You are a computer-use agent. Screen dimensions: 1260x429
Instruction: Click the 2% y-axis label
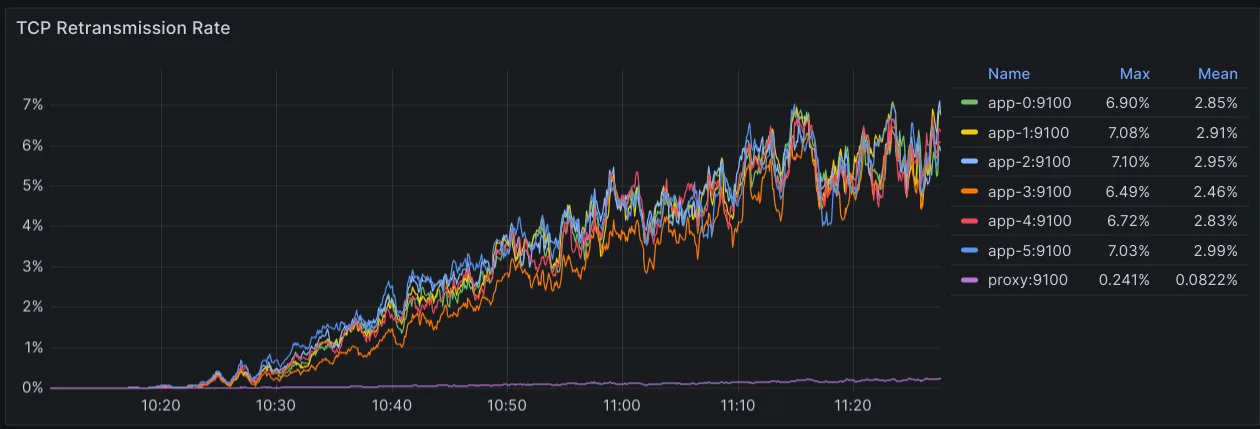[x=33, y=307]
